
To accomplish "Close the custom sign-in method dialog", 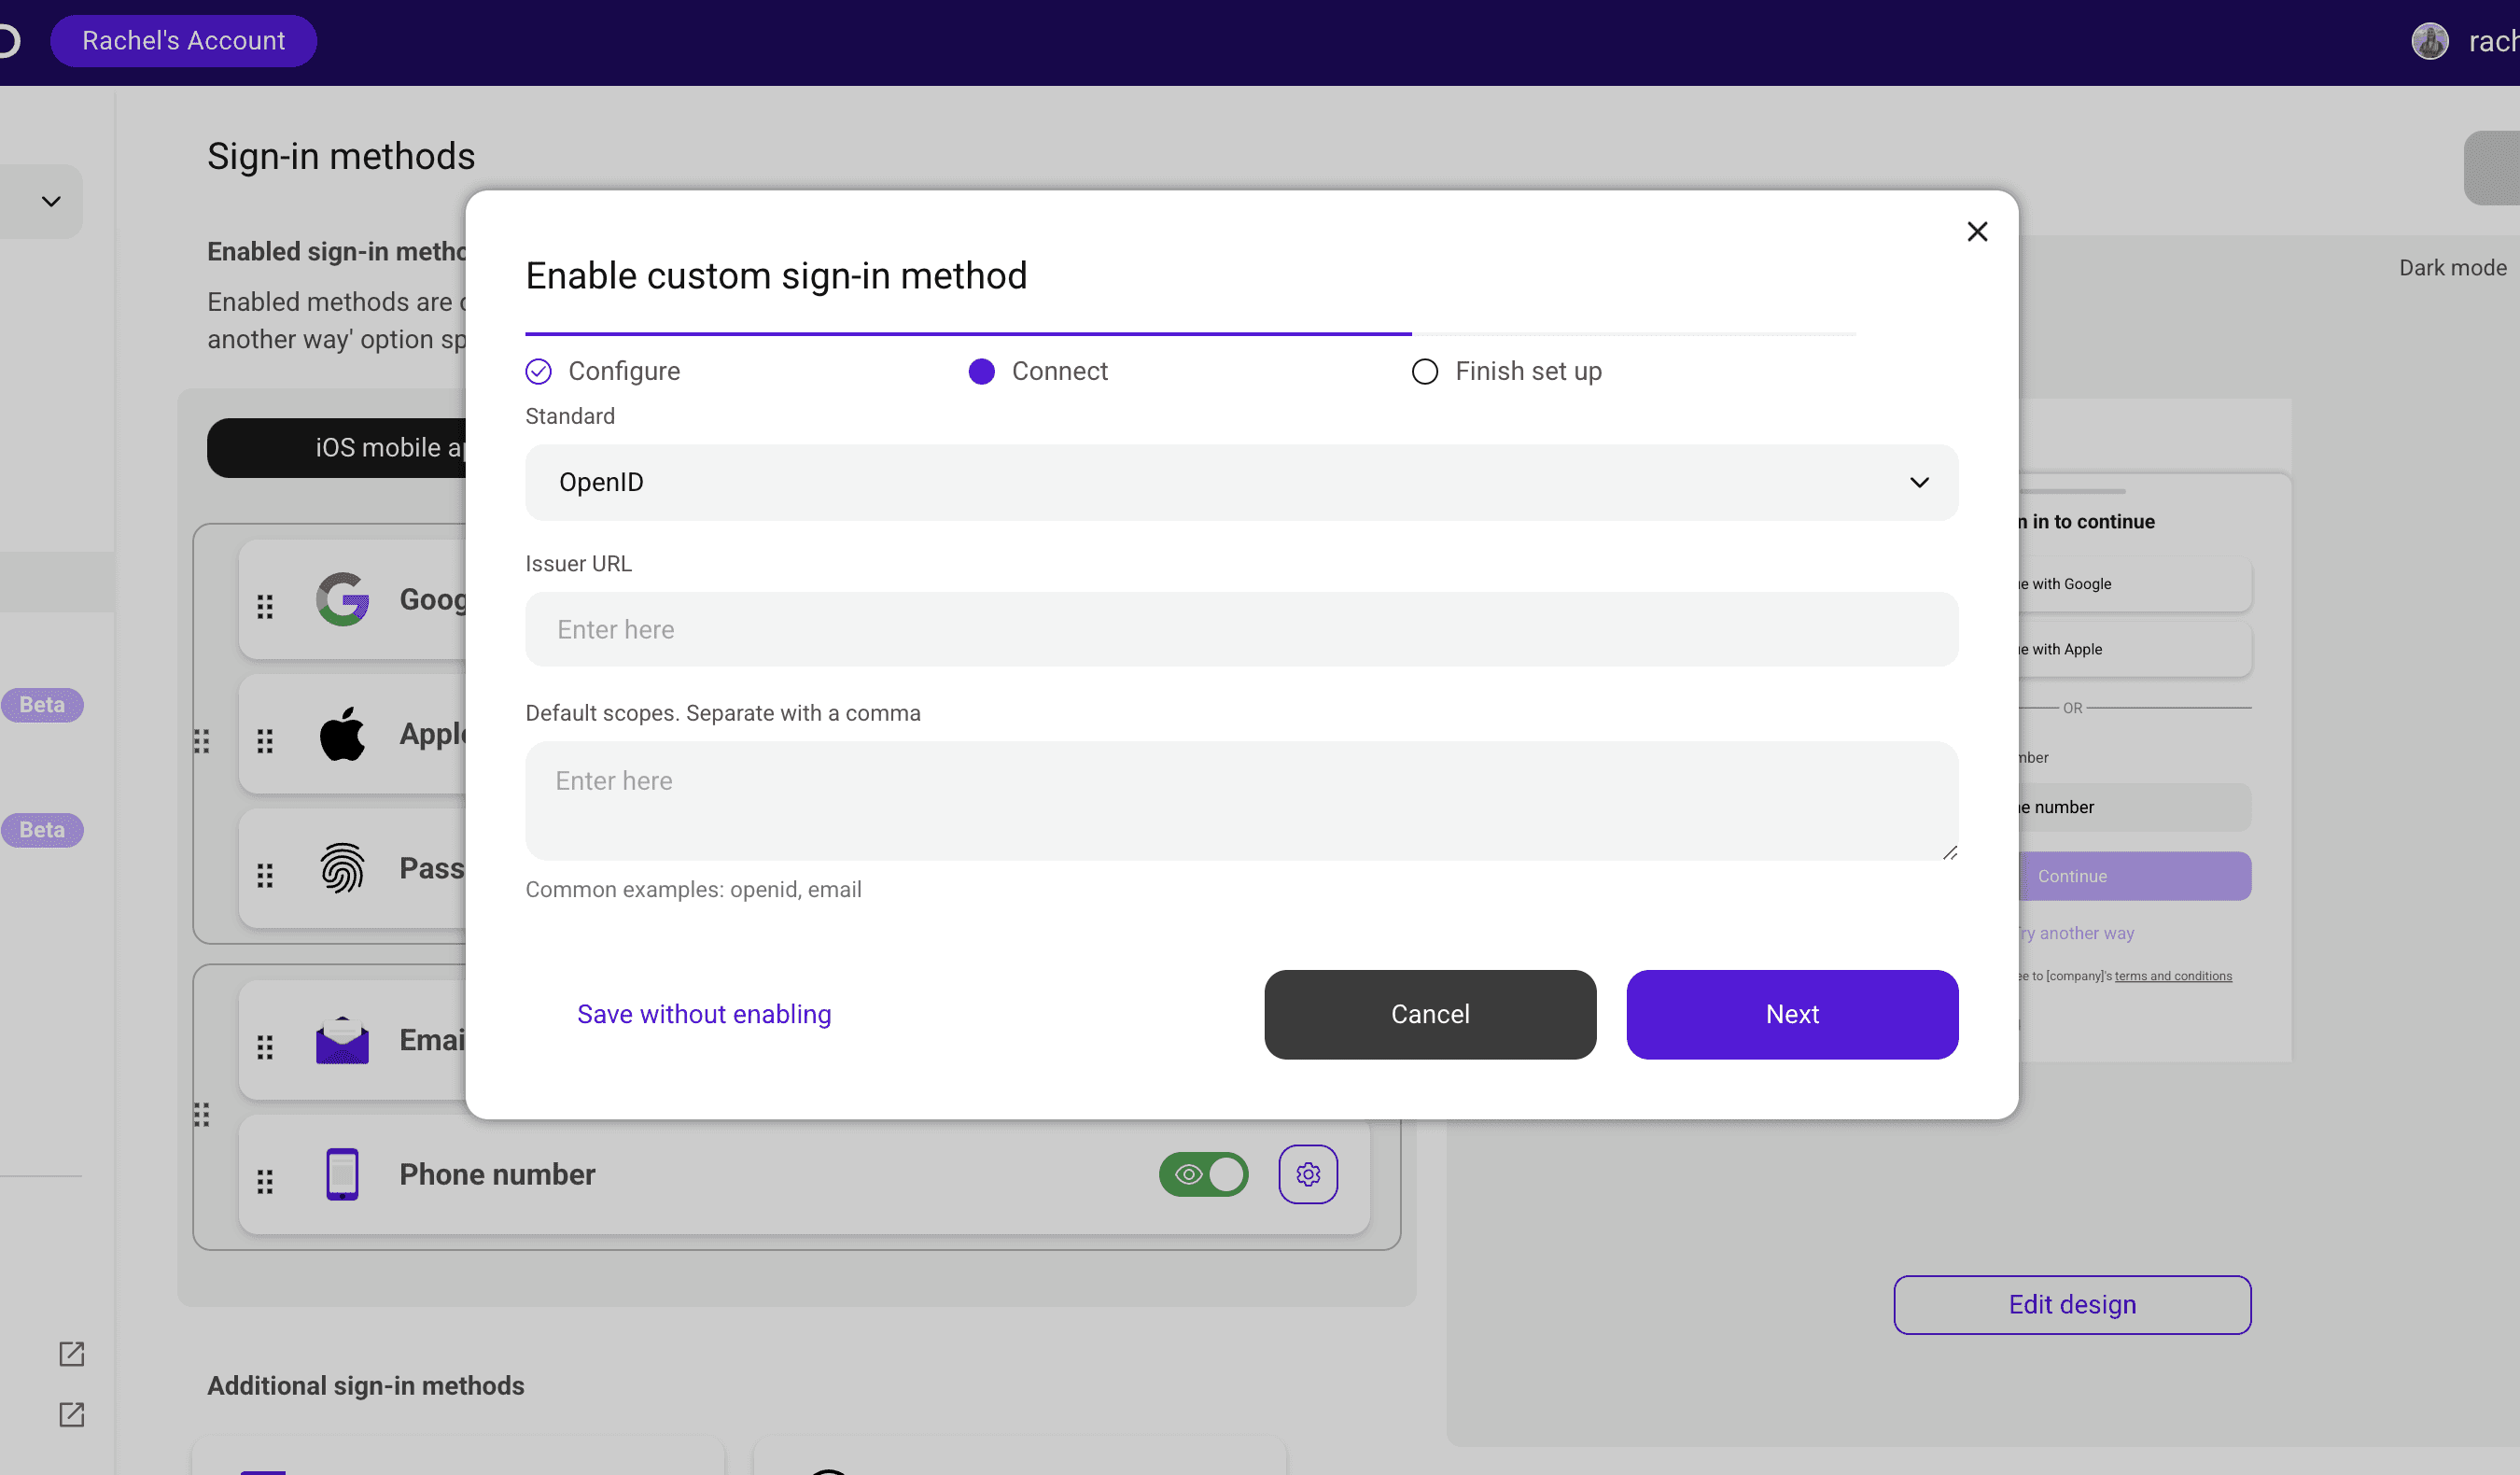I will [x=1976, y=232].
